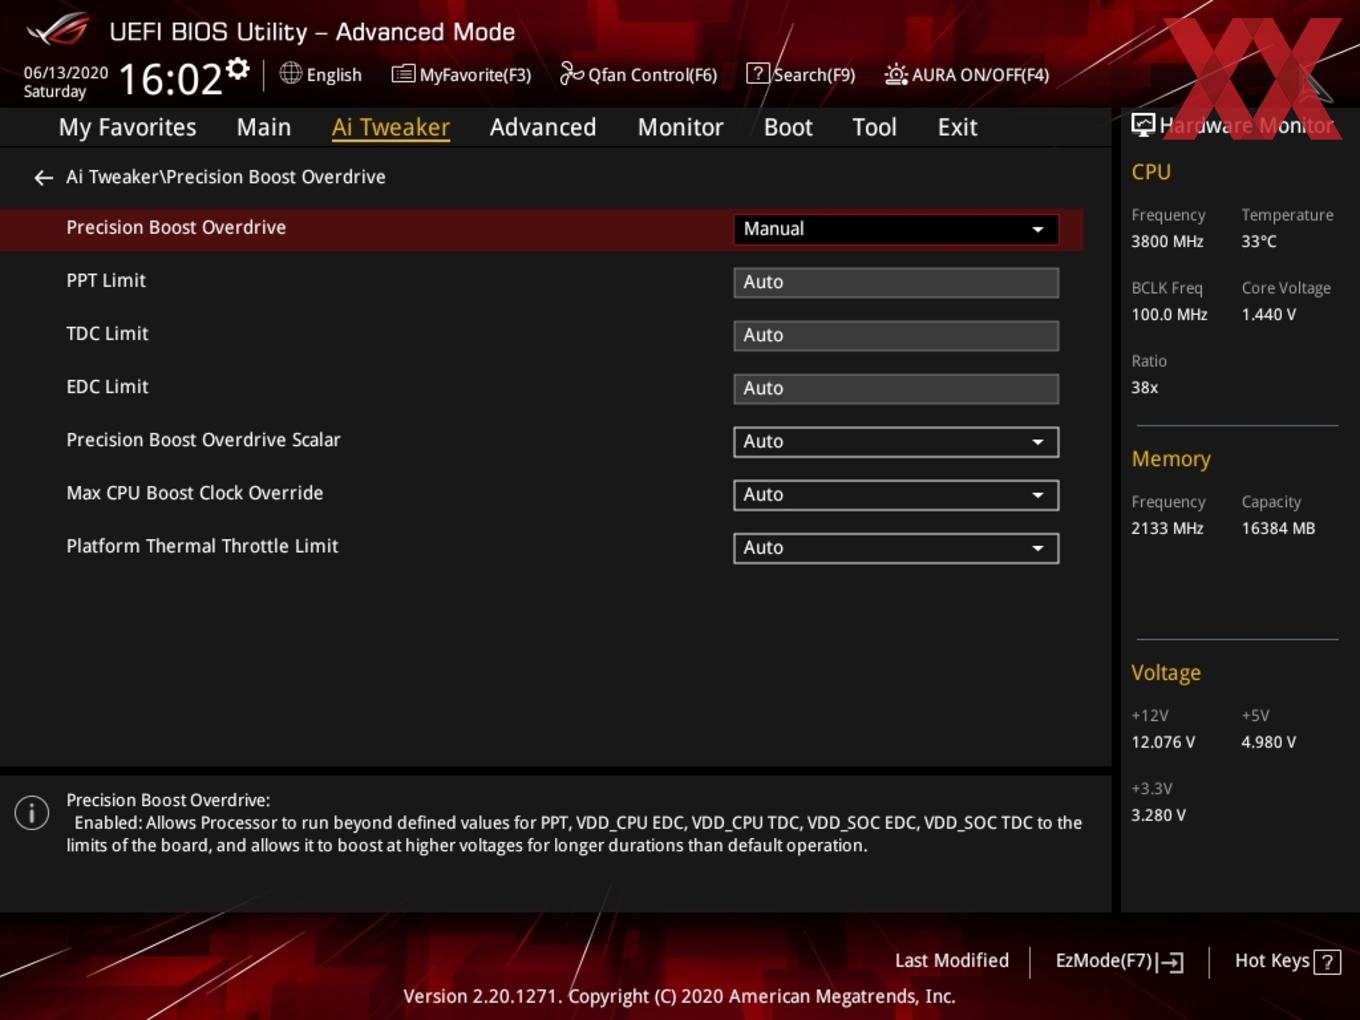
Task: Open the Exit tab
Action: 957,127
